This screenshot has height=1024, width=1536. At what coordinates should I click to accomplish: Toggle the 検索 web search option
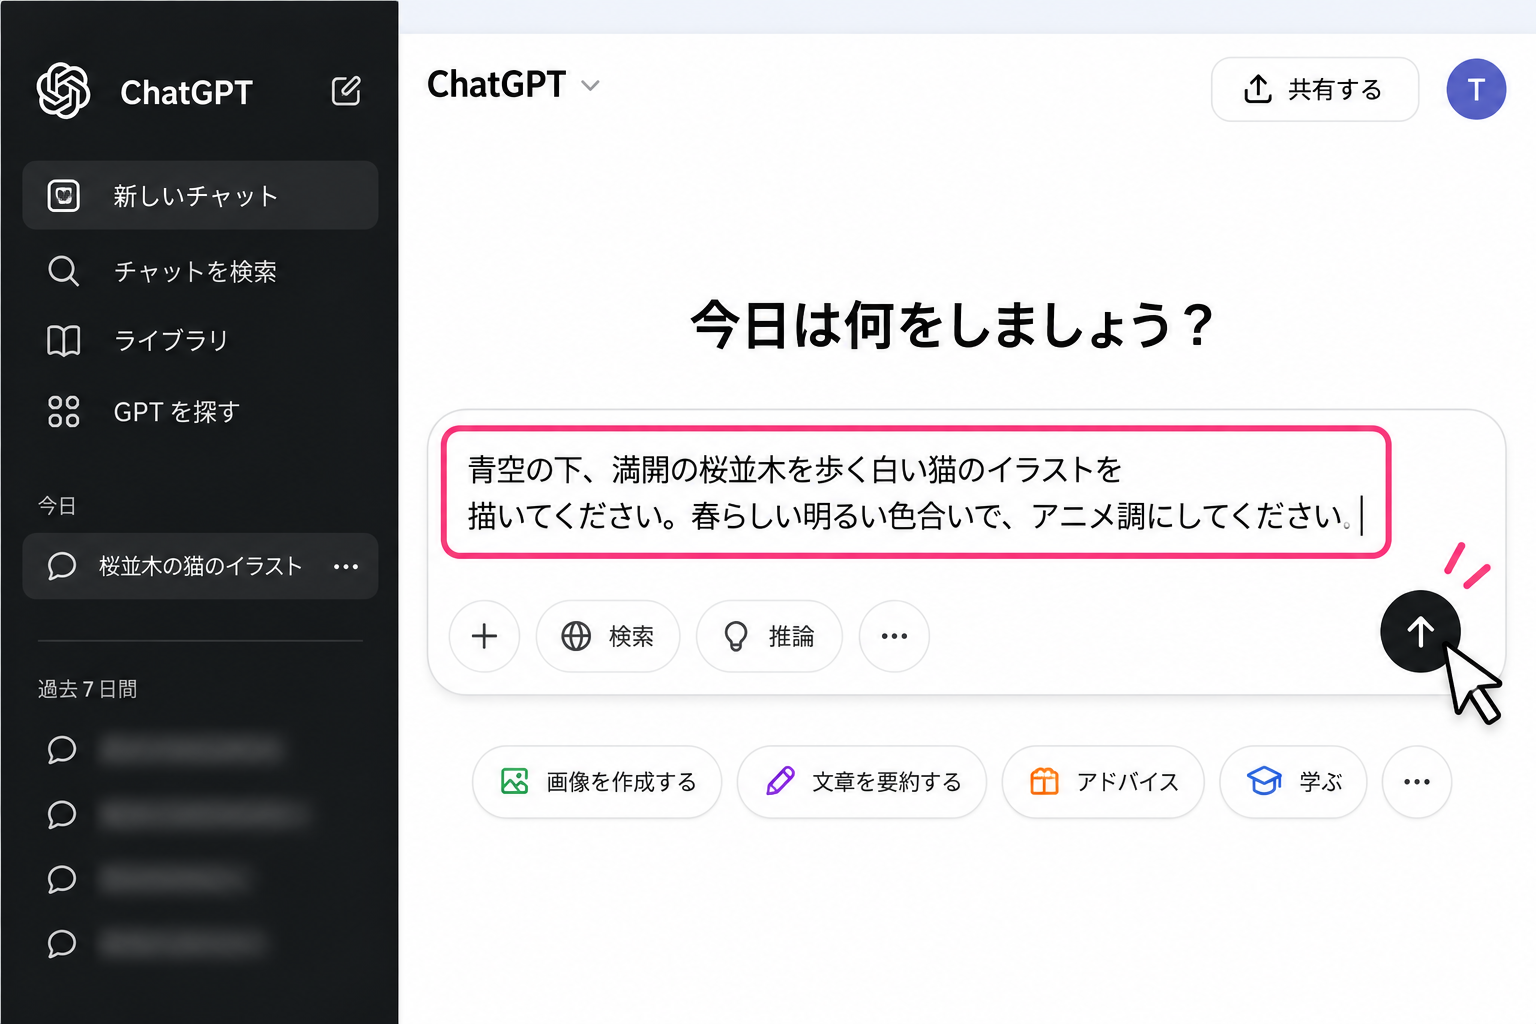click(x=608, y=636)
